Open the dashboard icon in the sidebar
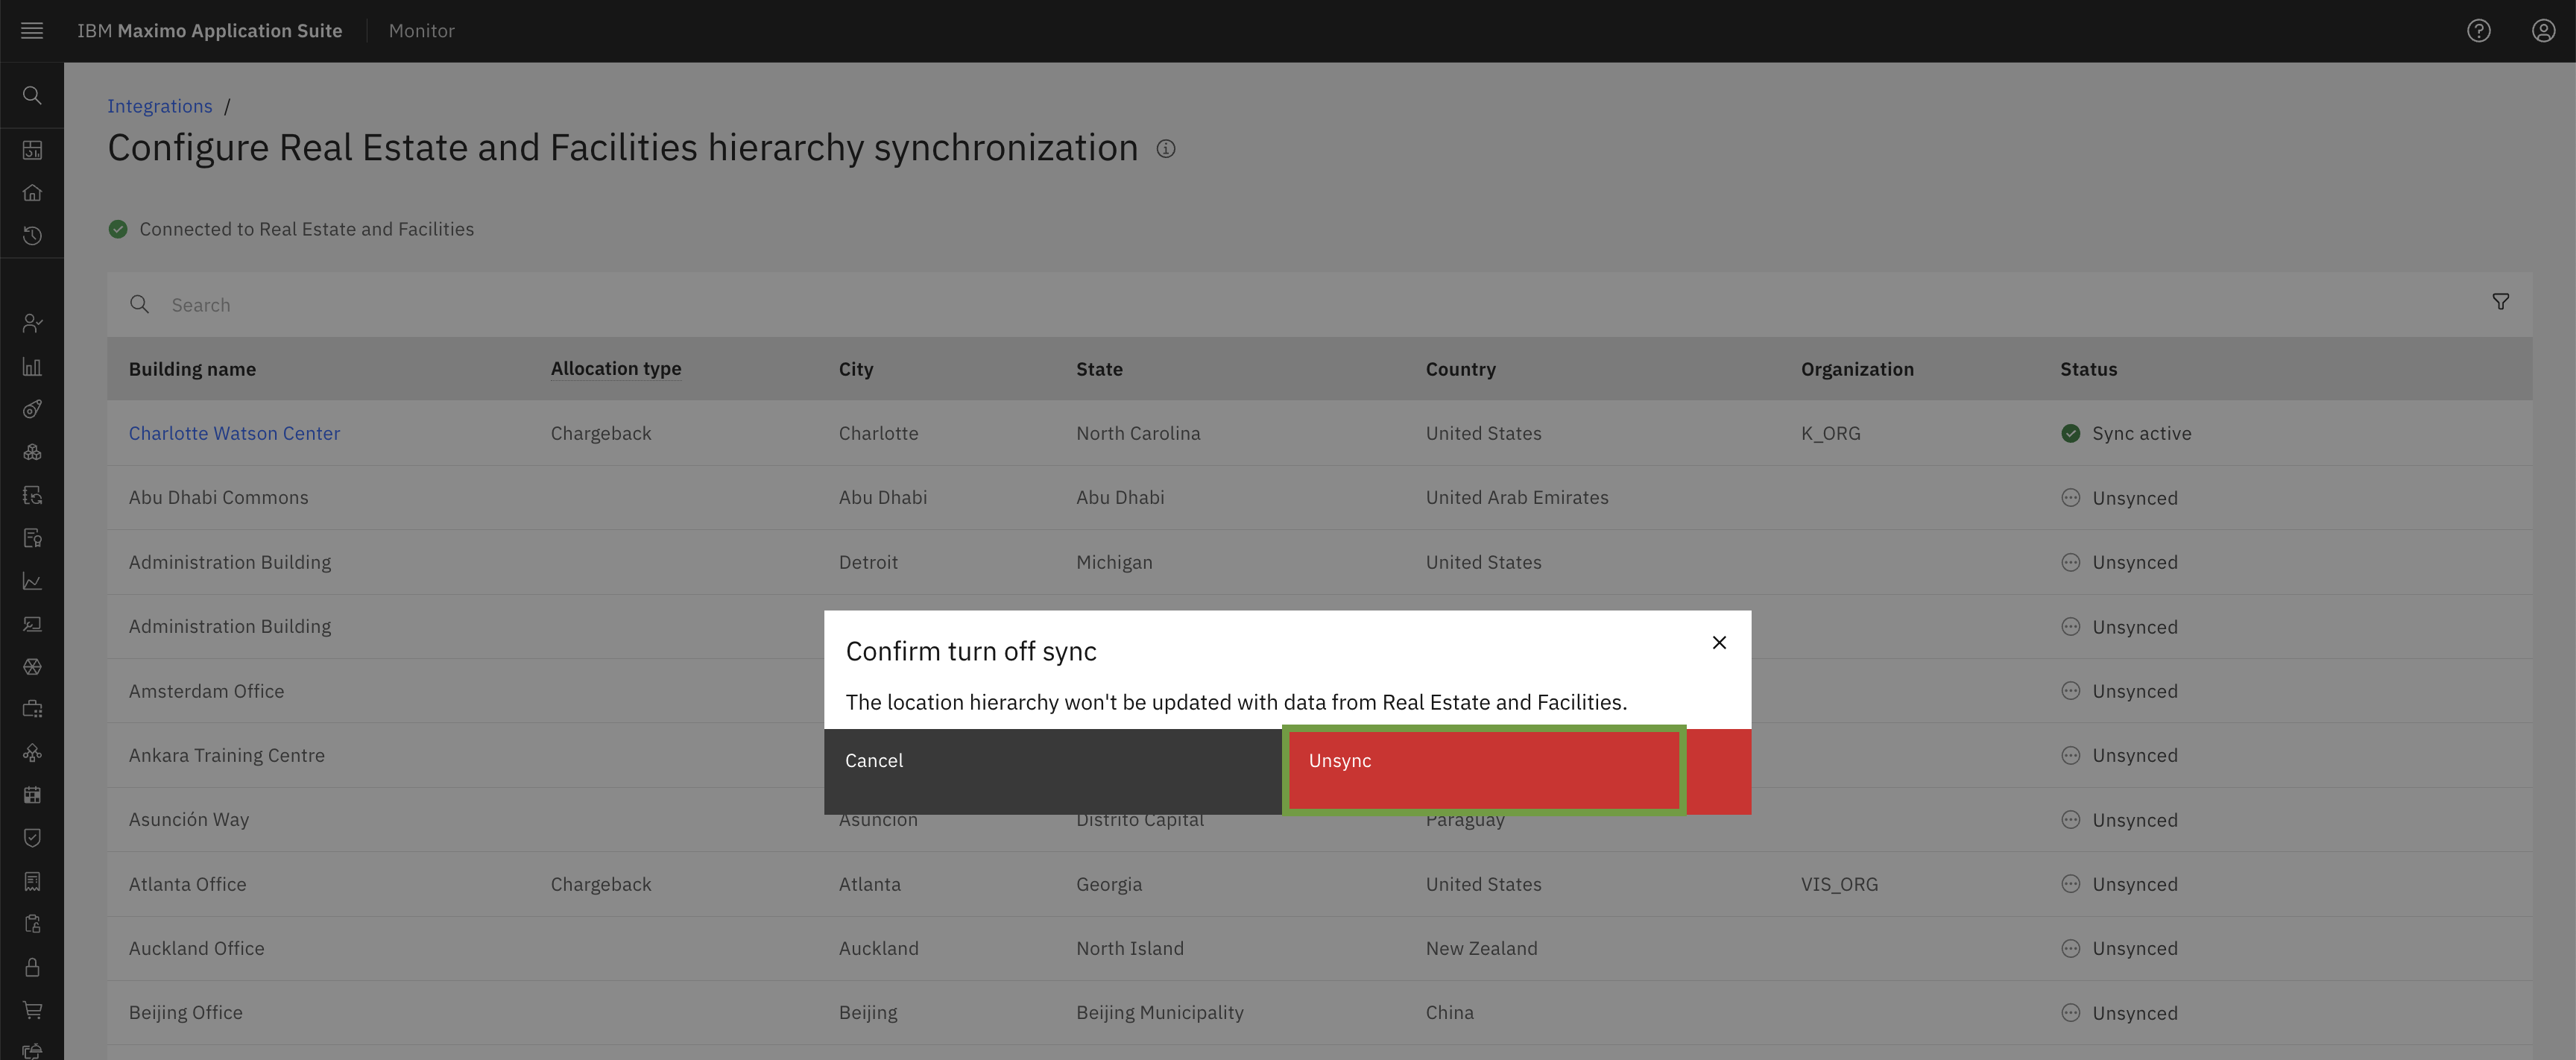This screenshot has height=1060, width=2576. 32,150
